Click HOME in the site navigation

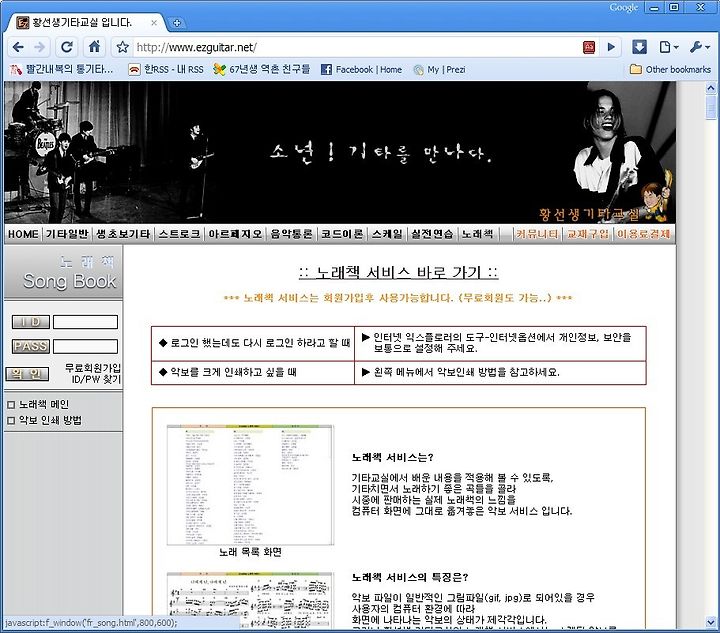point(23,234)
